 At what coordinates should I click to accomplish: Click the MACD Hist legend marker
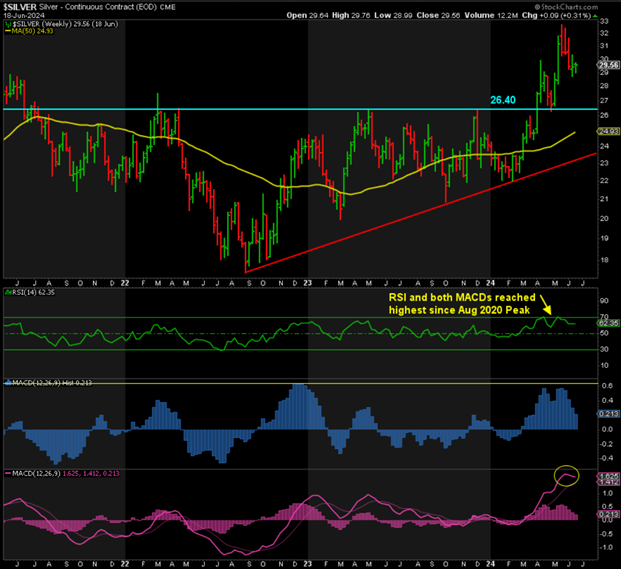click(8, 382)
